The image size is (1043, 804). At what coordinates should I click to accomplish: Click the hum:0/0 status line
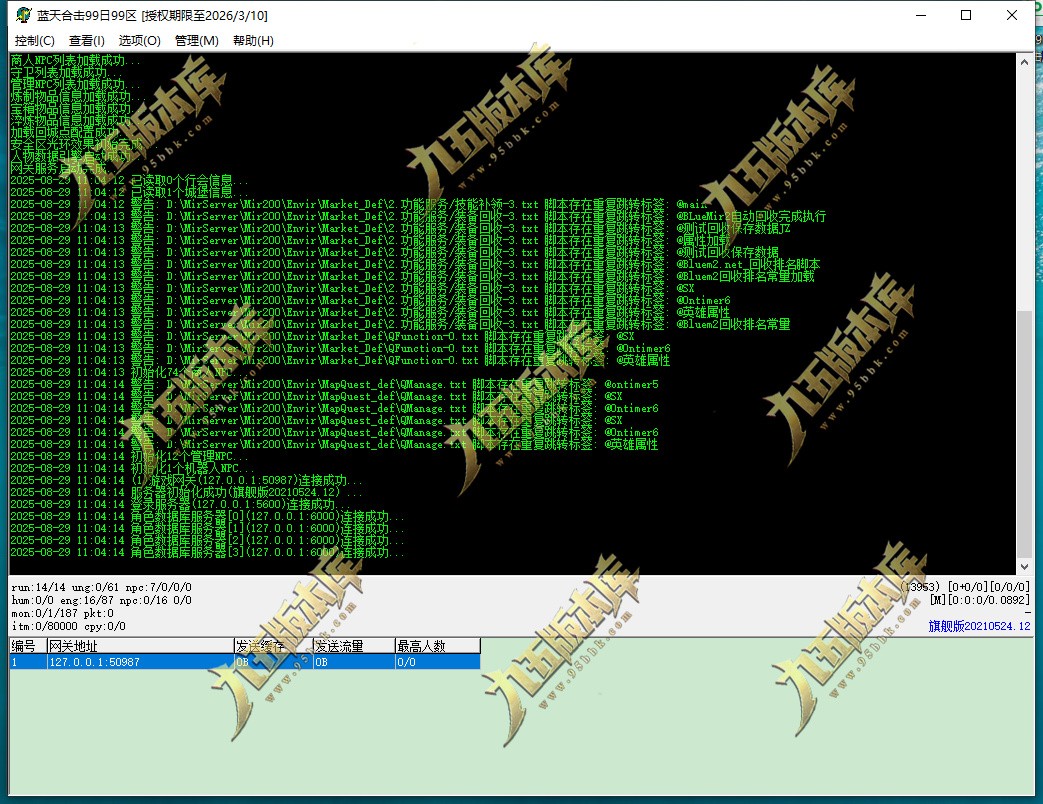(x=101, y=600)
